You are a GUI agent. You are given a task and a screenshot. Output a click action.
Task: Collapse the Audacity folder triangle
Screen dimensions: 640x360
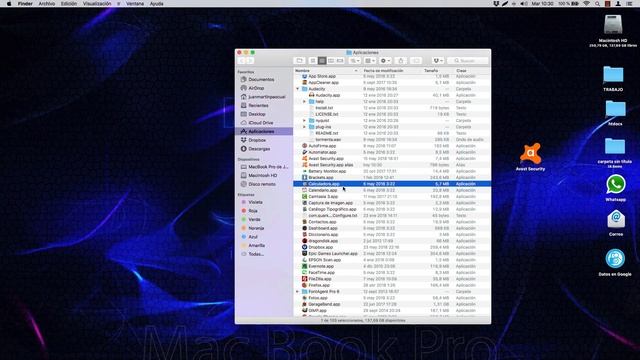298,89
